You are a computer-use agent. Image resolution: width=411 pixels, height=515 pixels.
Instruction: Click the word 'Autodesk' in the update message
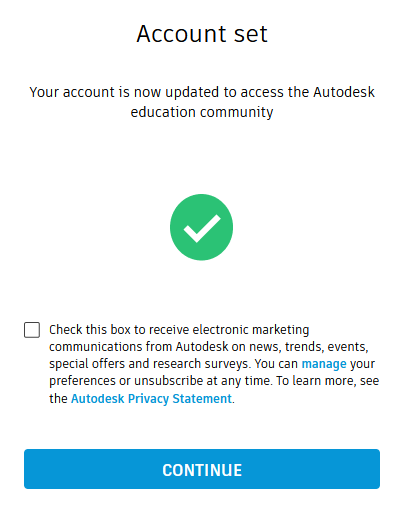[344, 92]
